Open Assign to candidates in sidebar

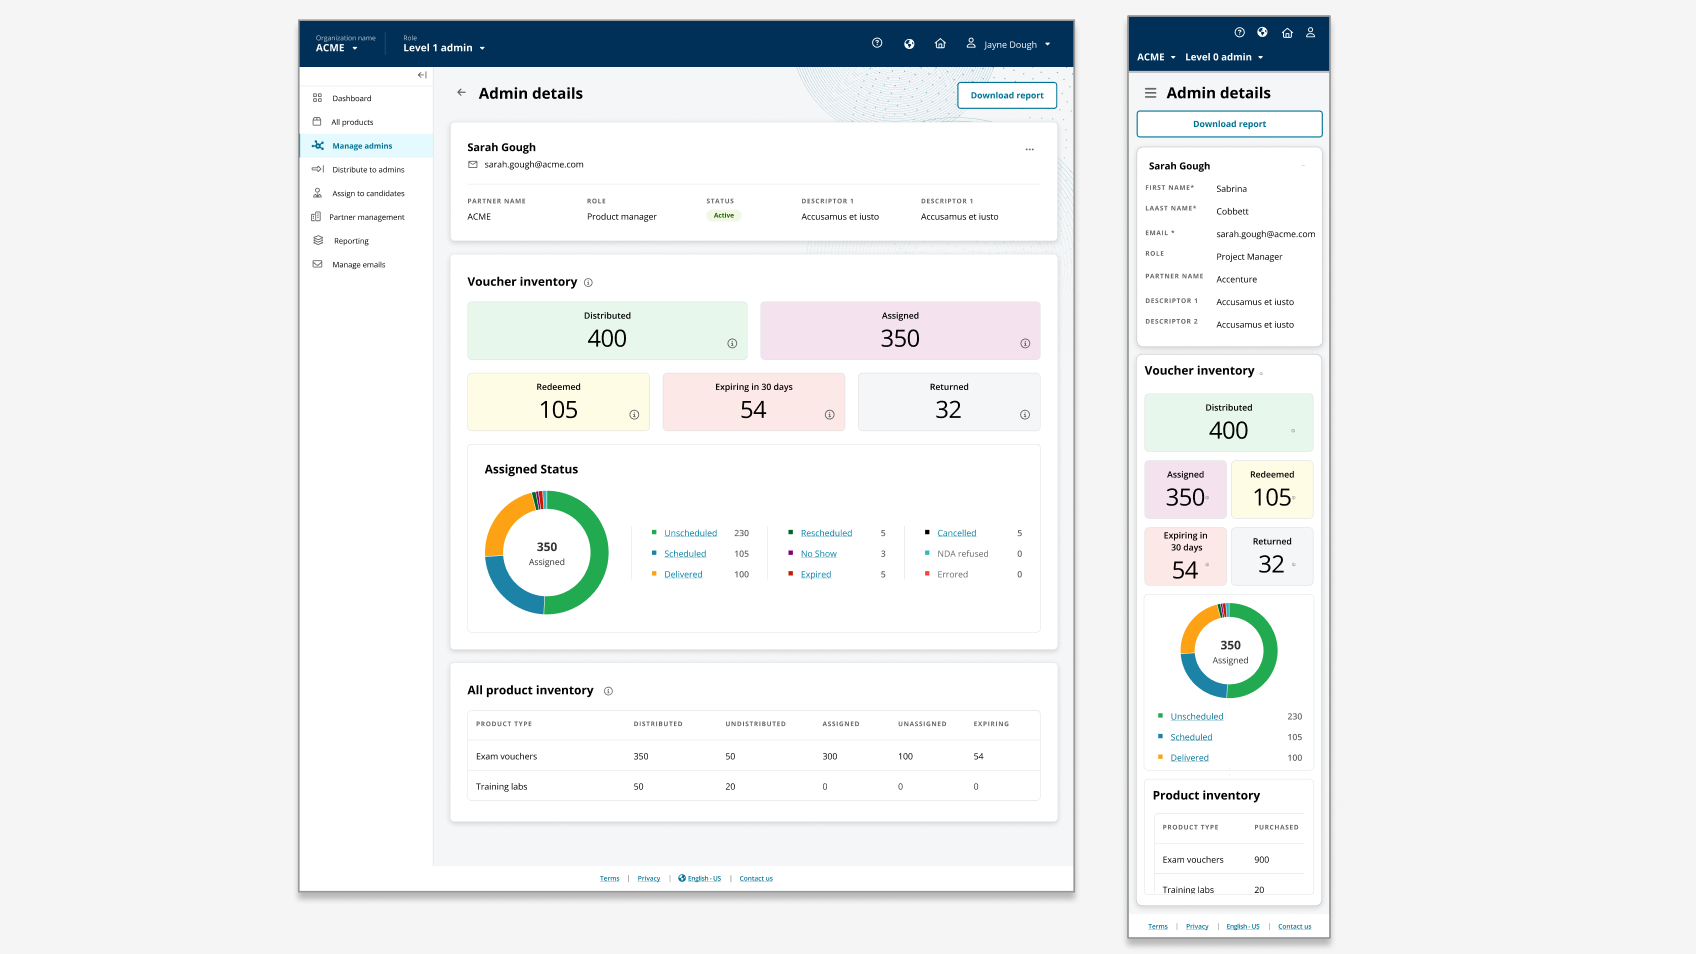point(366,193)
